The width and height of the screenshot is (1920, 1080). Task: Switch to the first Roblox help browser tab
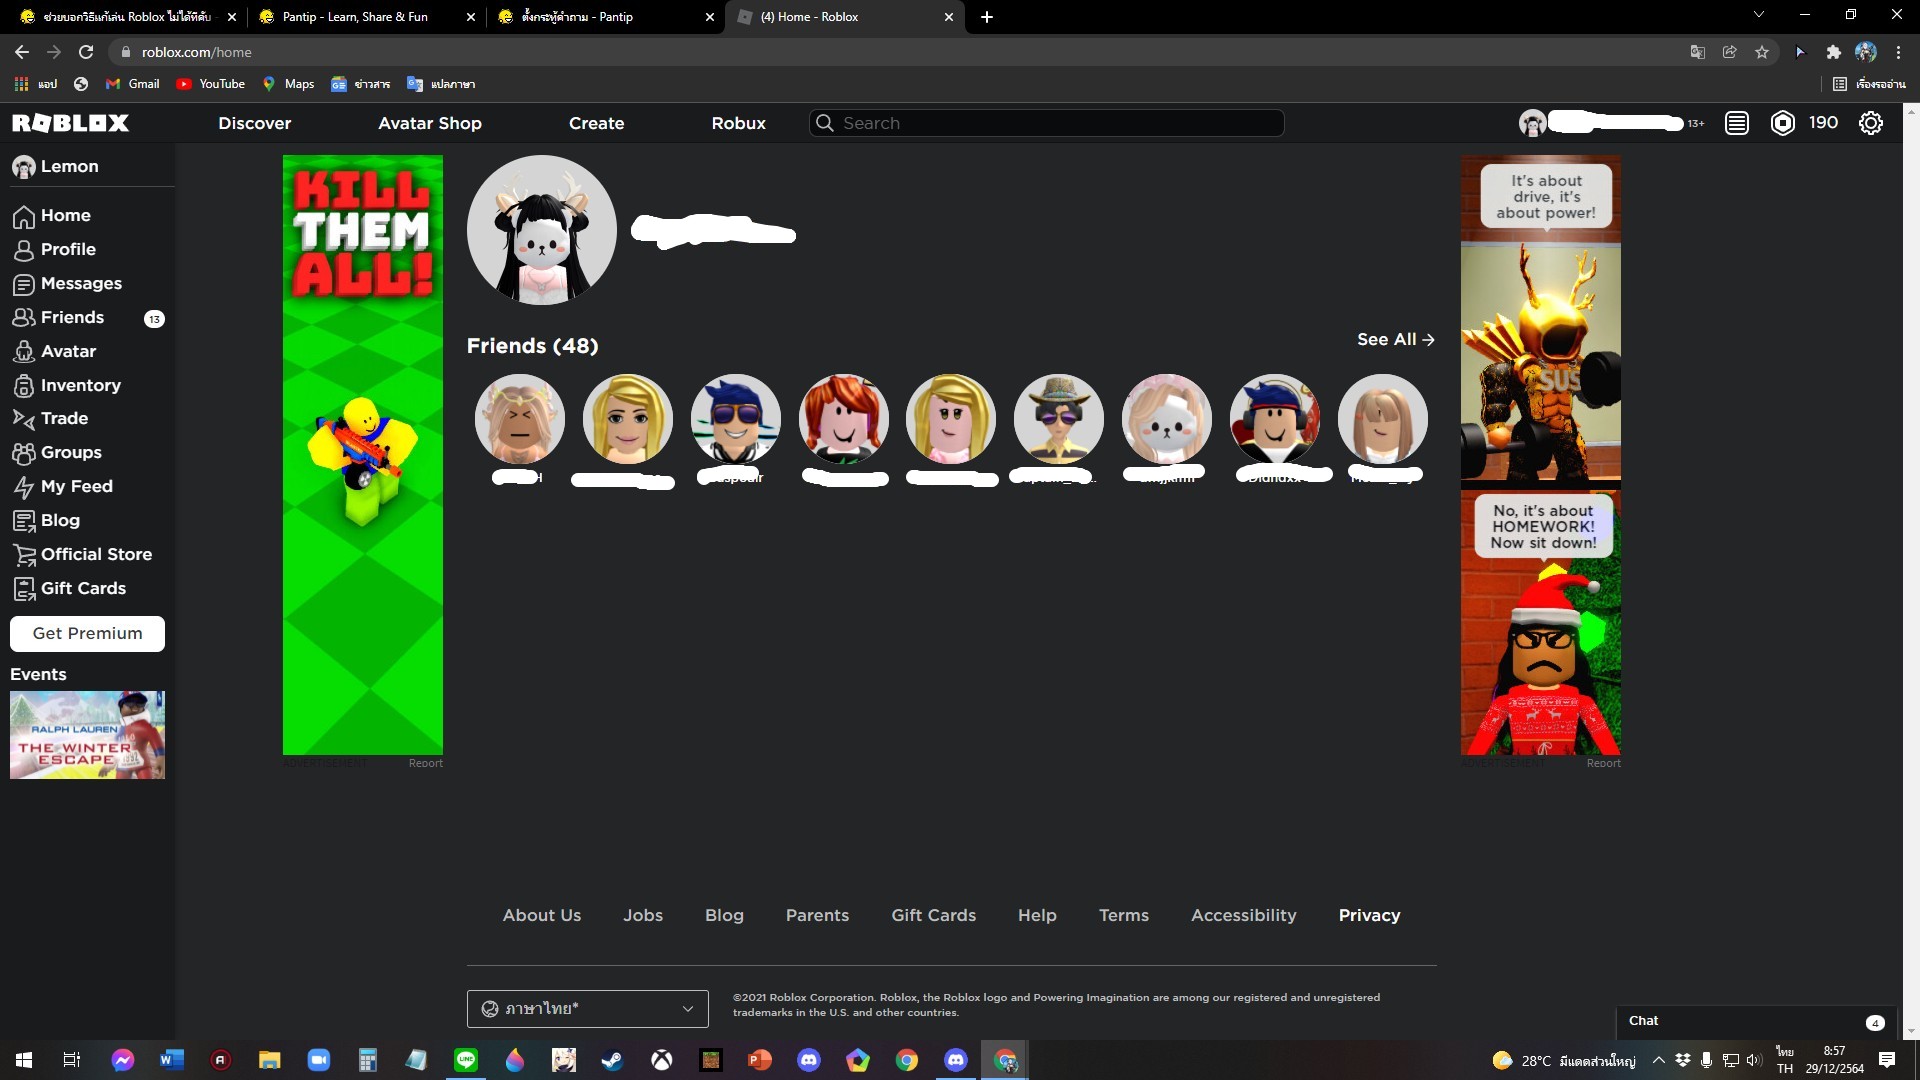point(127,17)
